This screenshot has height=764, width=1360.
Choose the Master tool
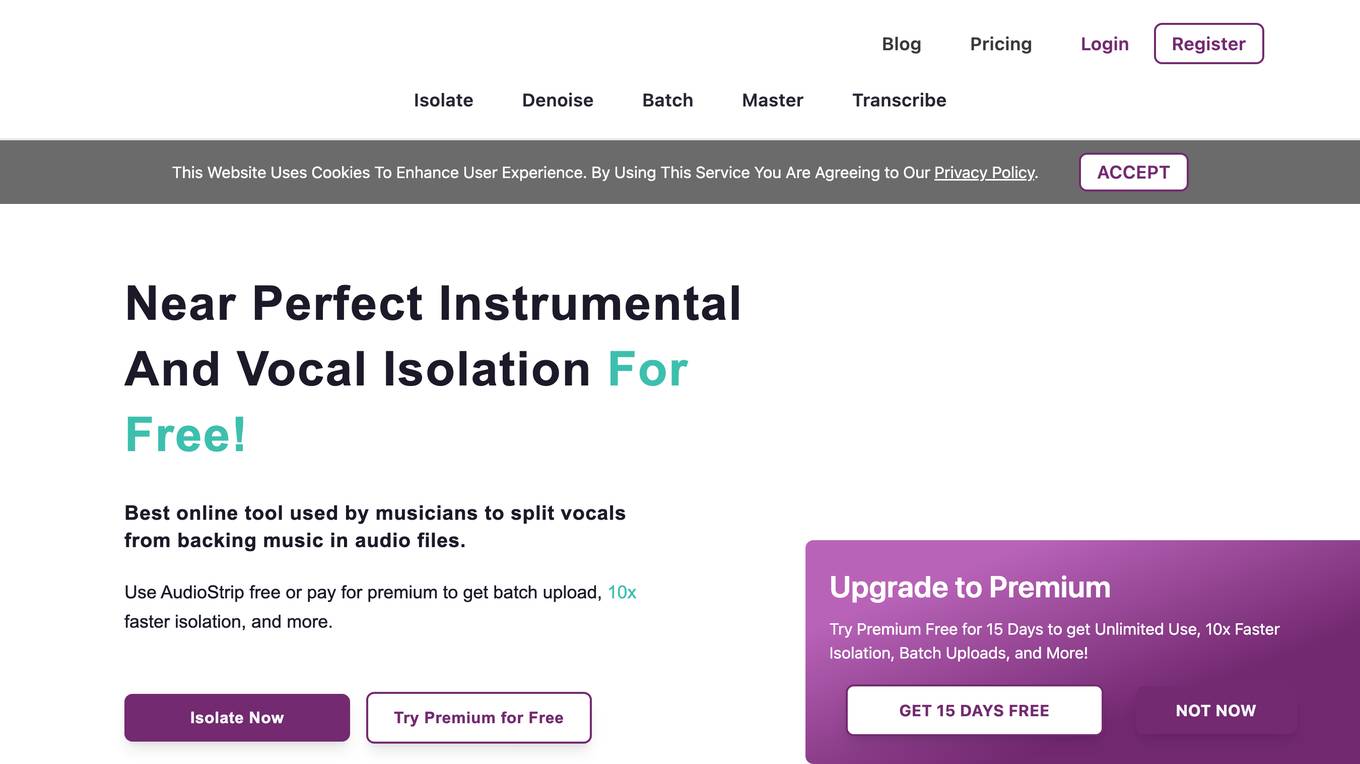click(x=772, y=100)
